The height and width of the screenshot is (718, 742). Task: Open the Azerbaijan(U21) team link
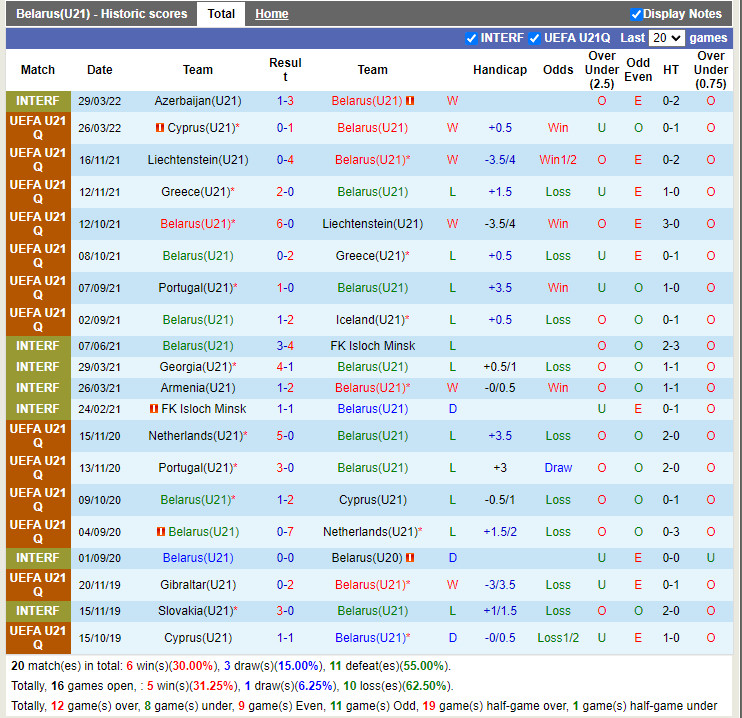[197, 101]
